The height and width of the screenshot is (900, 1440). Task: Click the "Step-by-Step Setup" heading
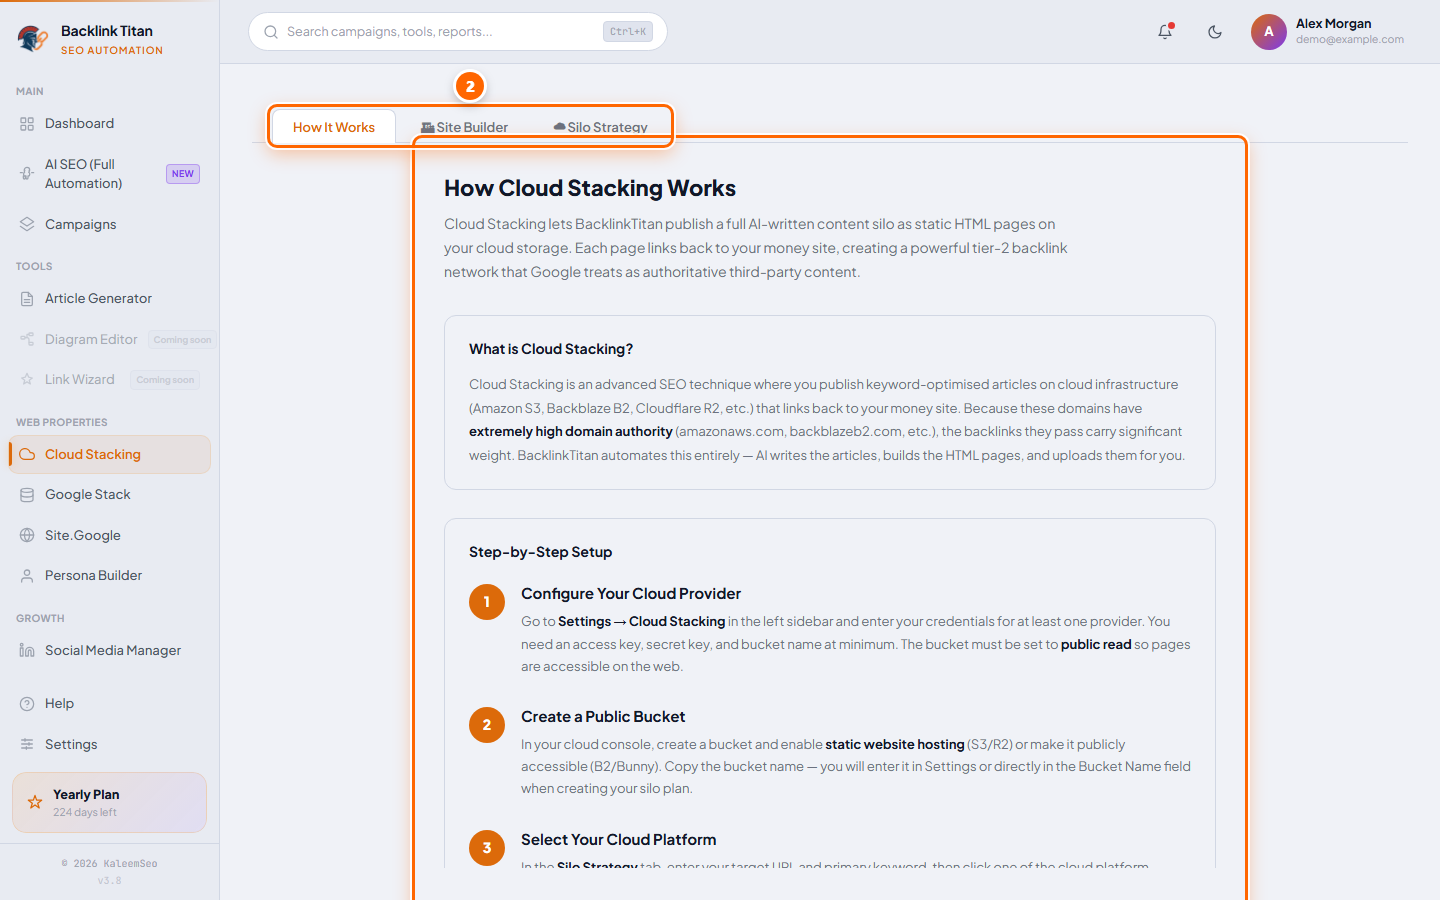pos(540,552)
